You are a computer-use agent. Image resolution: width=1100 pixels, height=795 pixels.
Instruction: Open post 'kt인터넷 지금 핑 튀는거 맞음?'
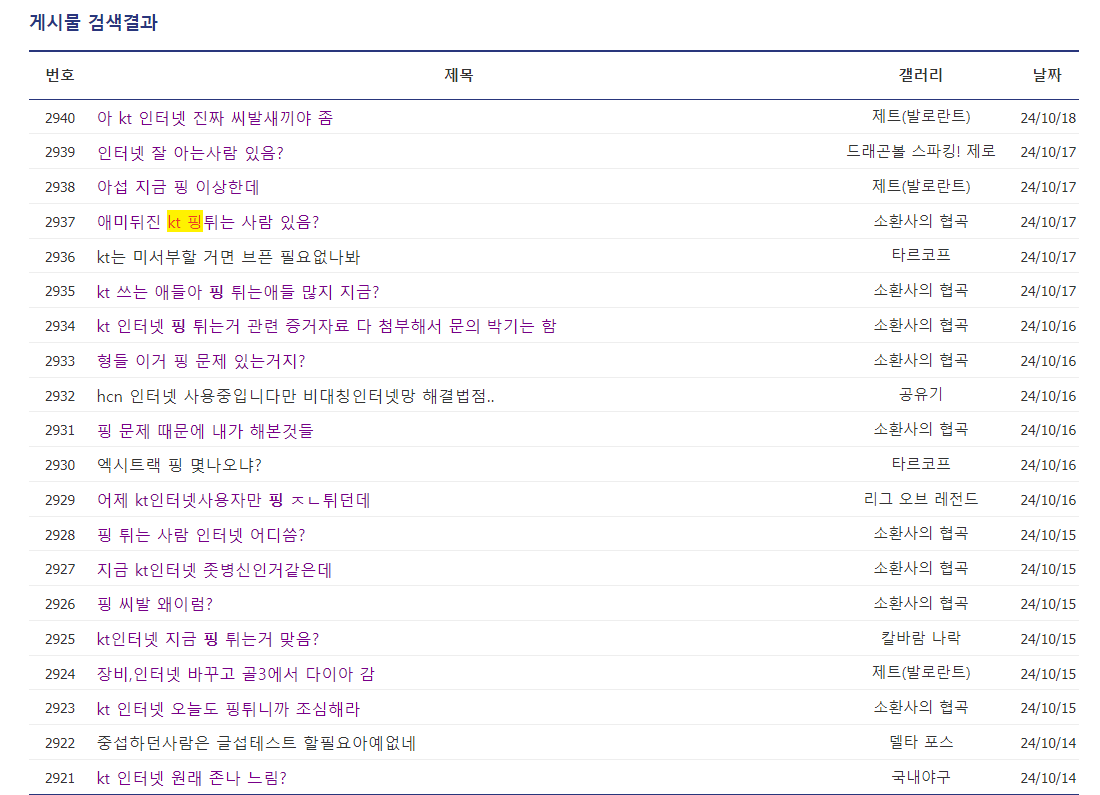[208, 639]
